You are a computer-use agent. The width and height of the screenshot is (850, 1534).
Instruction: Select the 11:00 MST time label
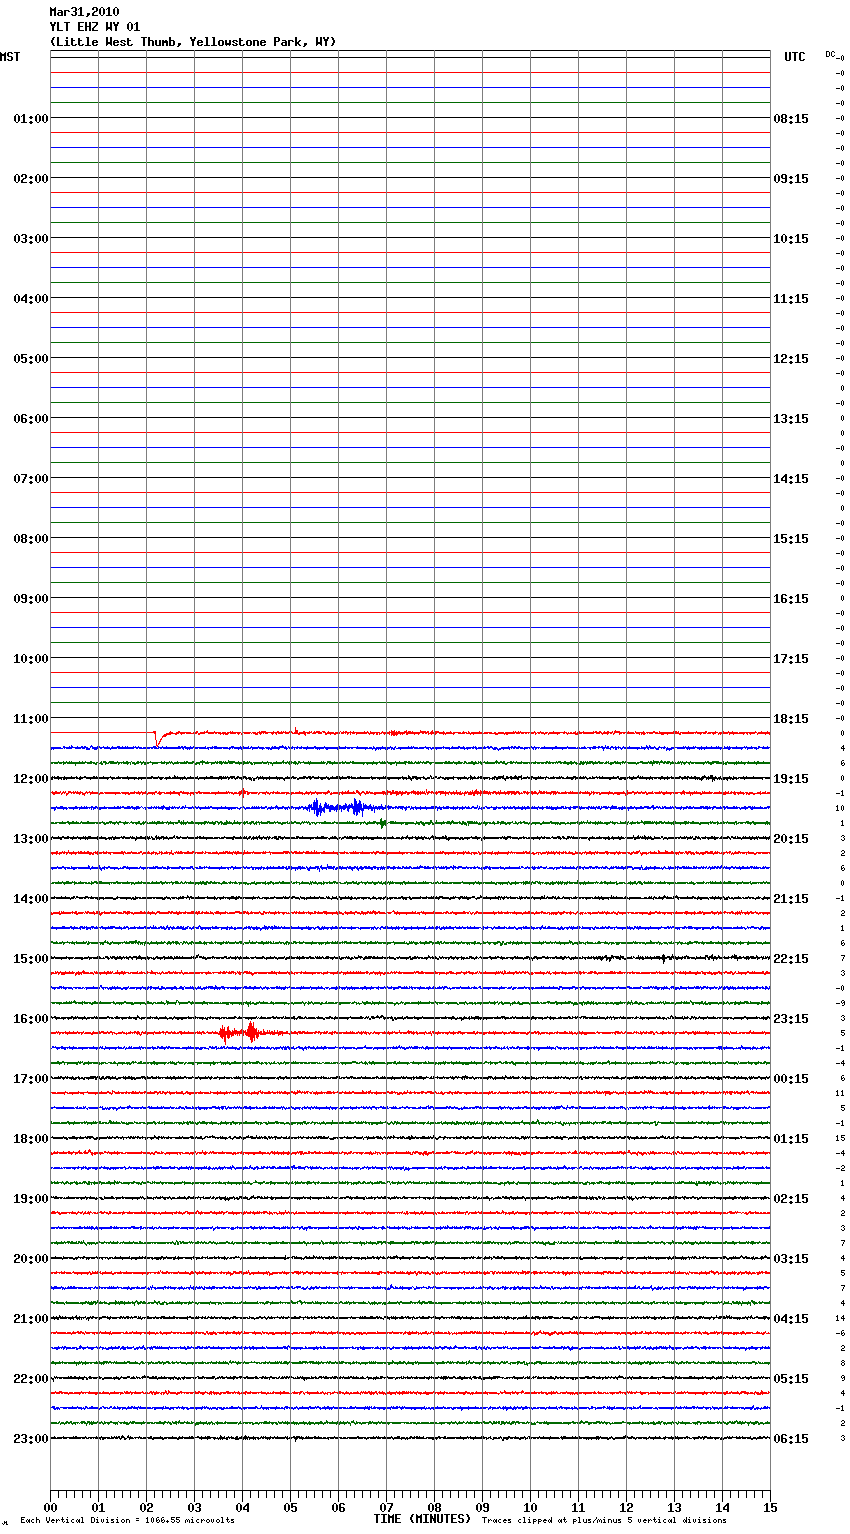click(31, 719)
